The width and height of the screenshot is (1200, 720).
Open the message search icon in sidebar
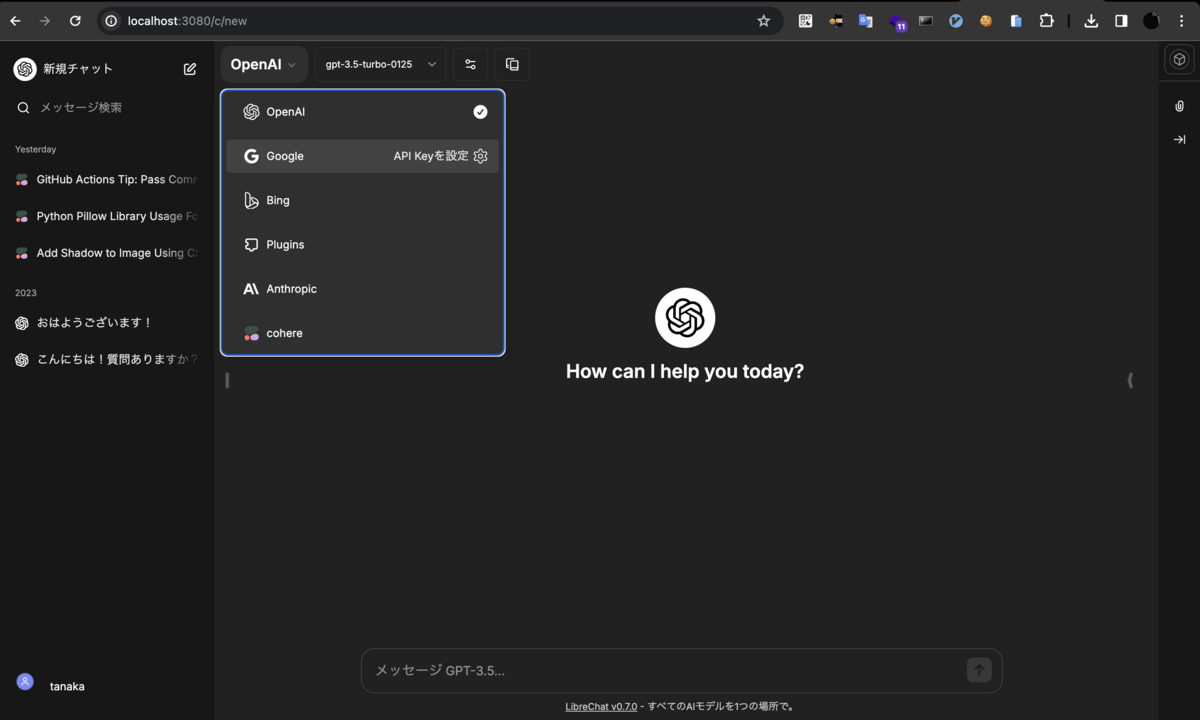point(23,106)
